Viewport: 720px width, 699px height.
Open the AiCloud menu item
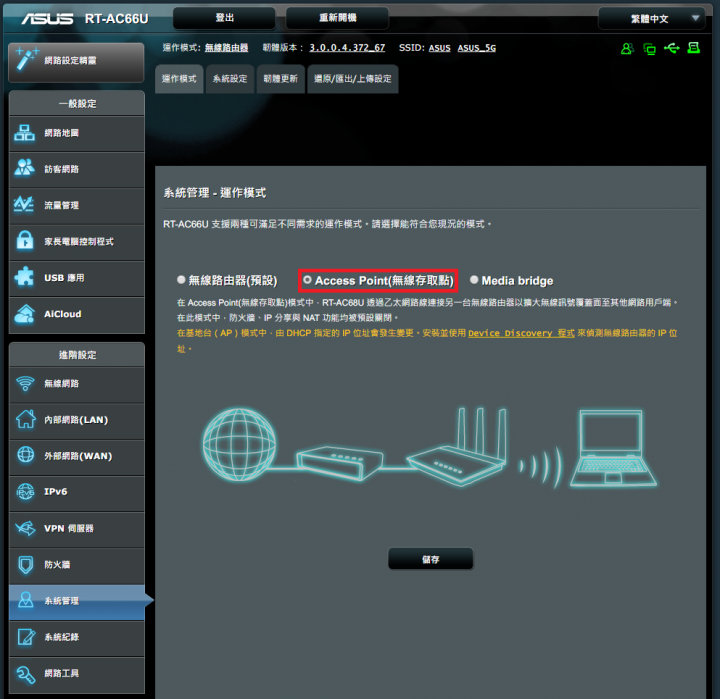click(77, 314)
